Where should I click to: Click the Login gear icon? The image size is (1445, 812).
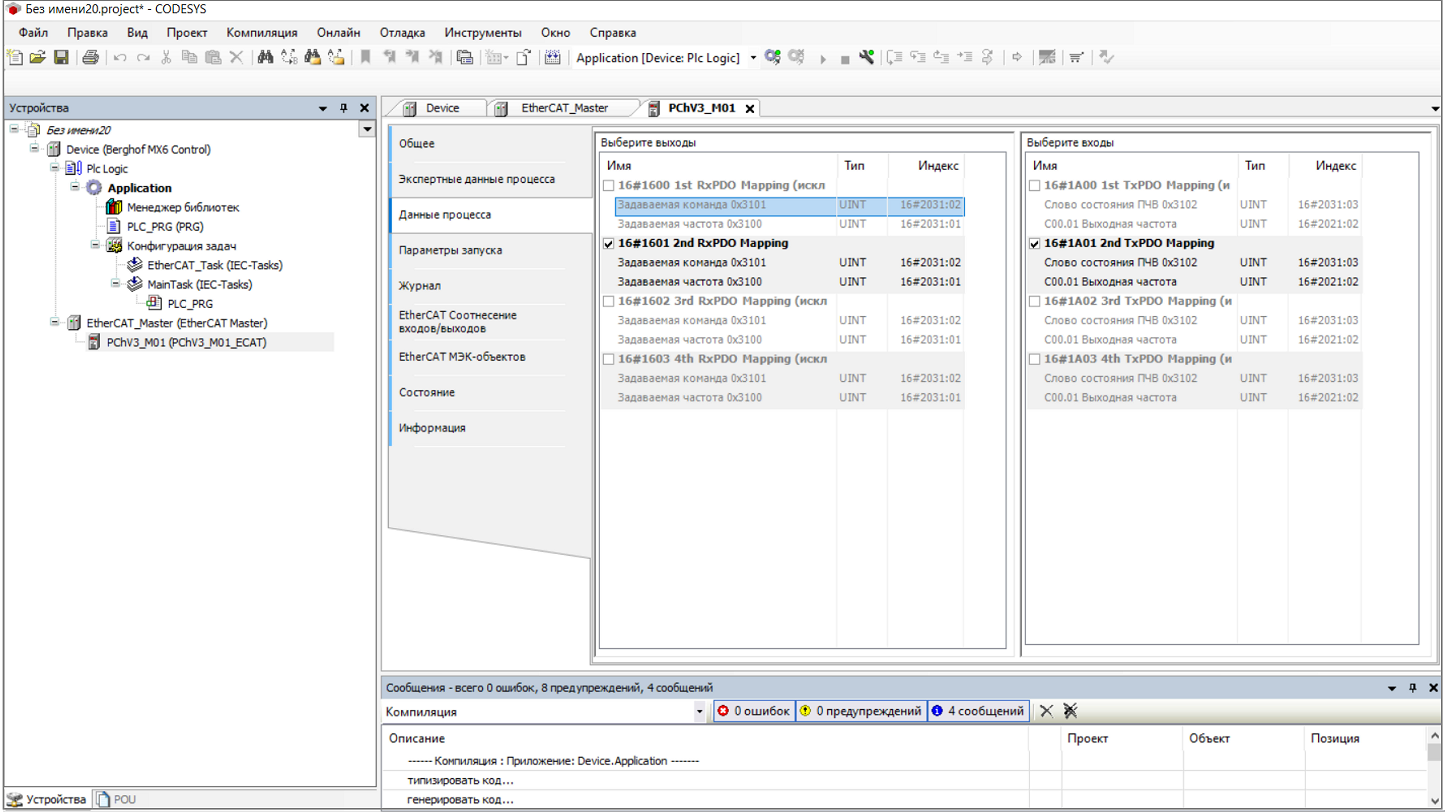pos(772,58)
